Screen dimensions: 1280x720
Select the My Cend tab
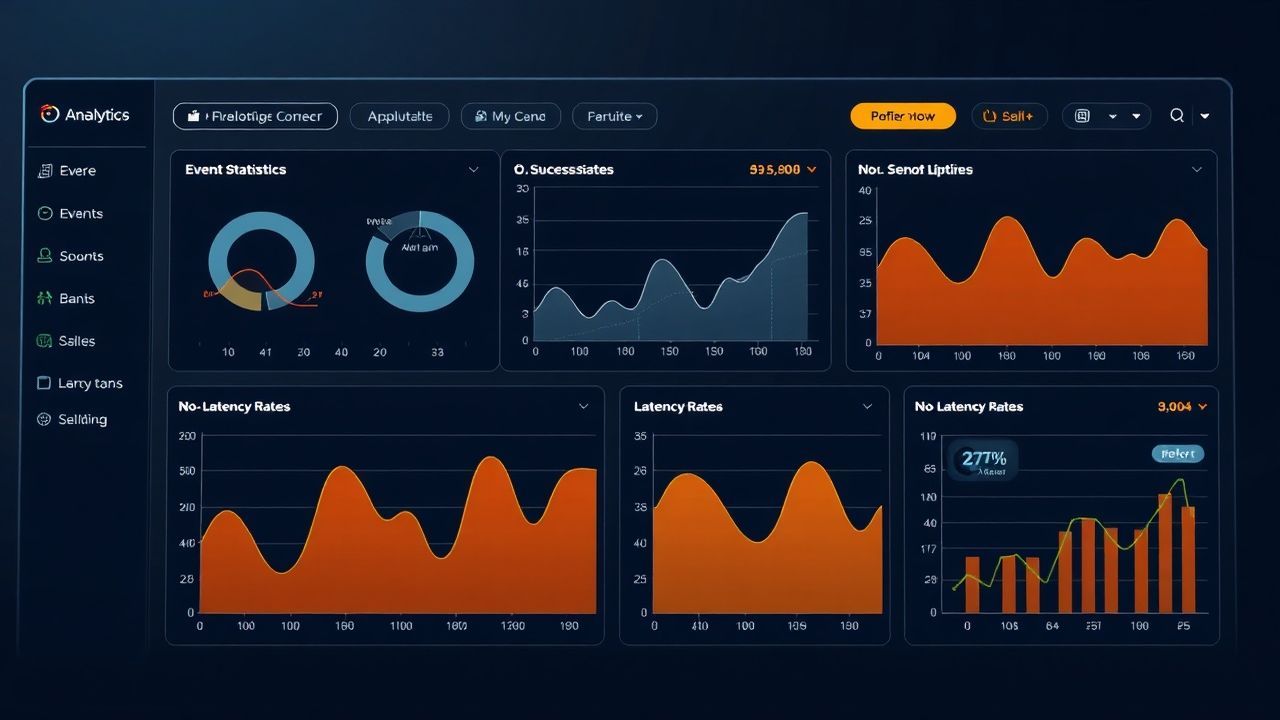(510, 116)
